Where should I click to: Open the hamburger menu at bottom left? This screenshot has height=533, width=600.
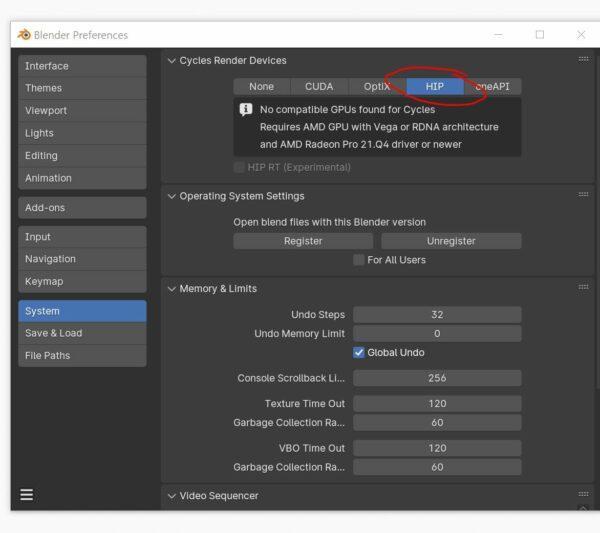pyautogui.click(x=26, y=495)
